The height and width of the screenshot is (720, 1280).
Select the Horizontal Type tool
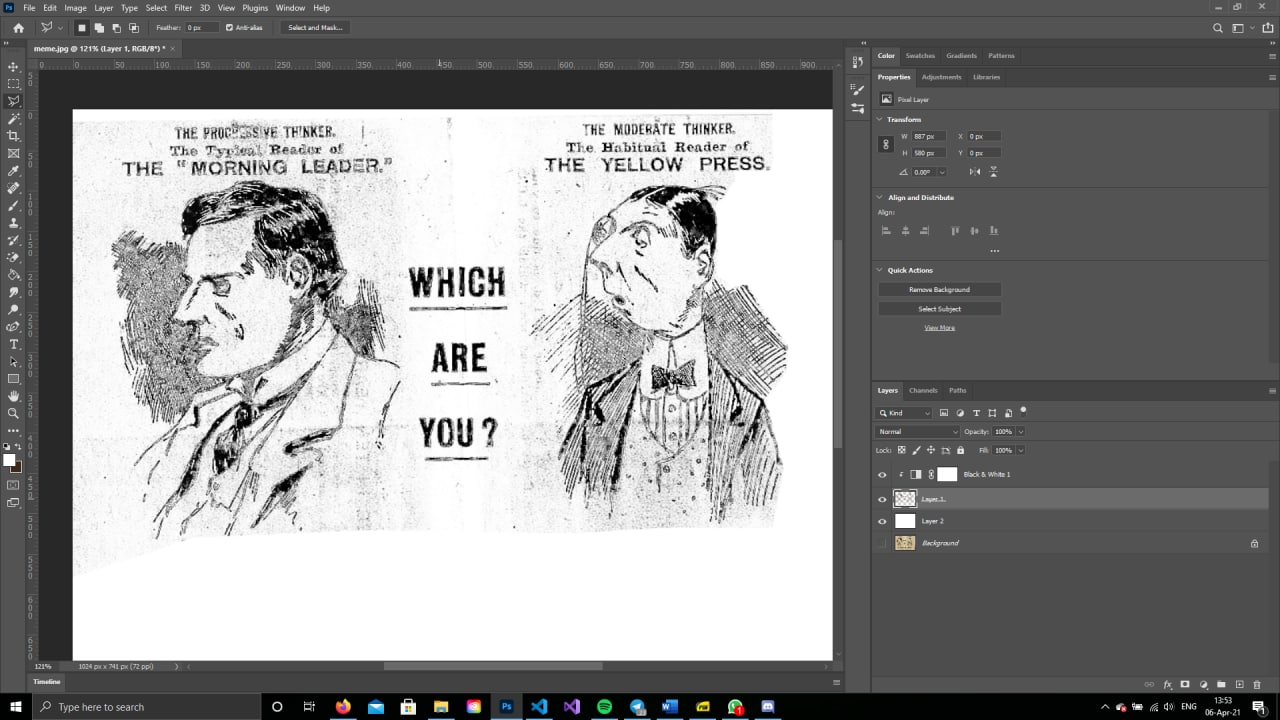(13, 344)
